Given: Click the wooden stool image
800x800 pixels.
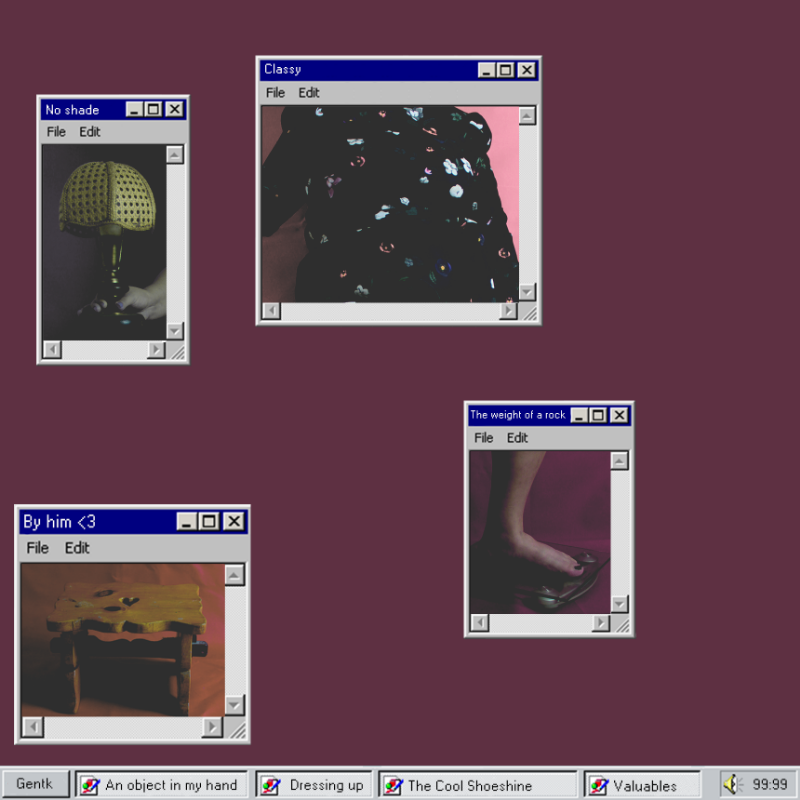Looking at the screenshot, I should 122,640.
